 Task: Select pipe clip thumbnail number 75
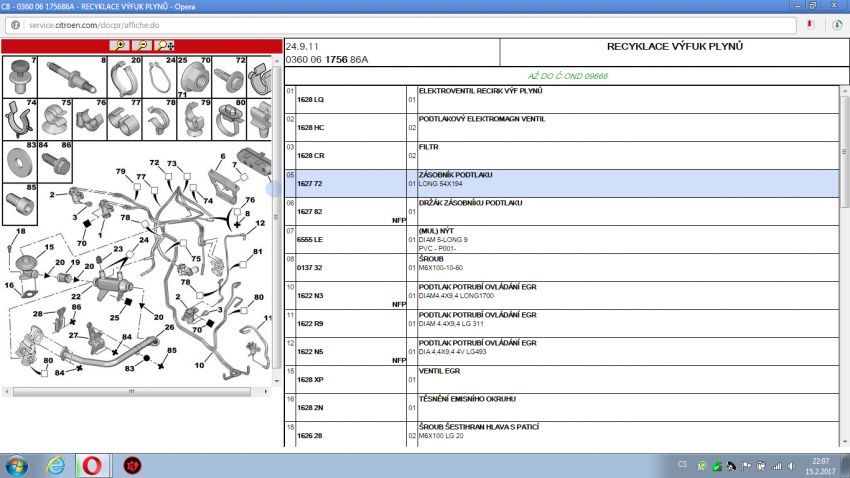coord(55,119)
